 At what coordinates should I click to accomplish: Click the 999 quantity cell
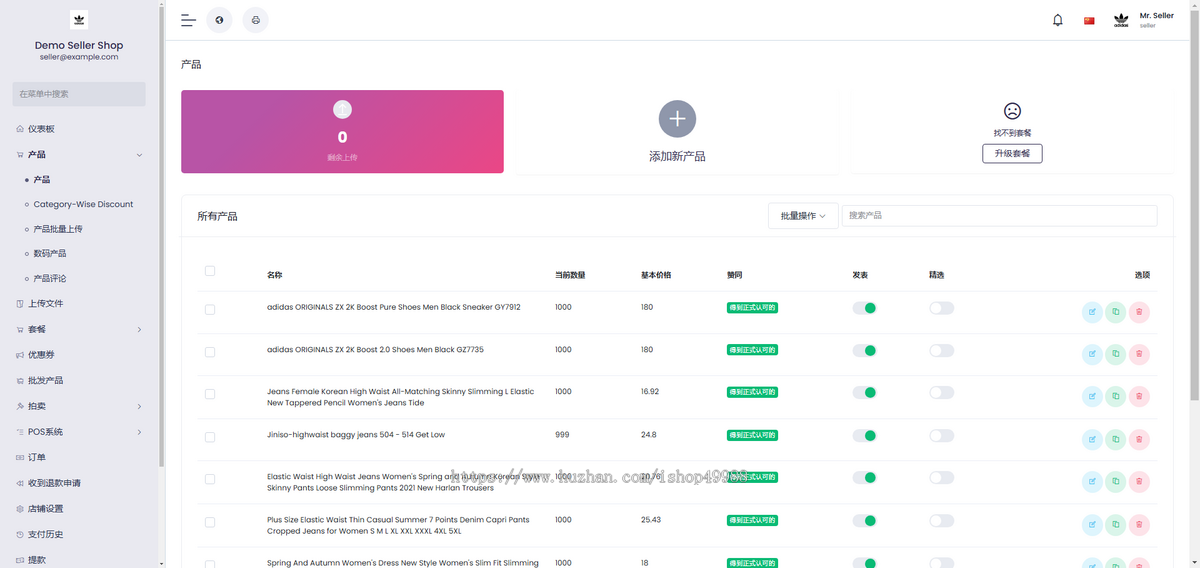(563, 435)
